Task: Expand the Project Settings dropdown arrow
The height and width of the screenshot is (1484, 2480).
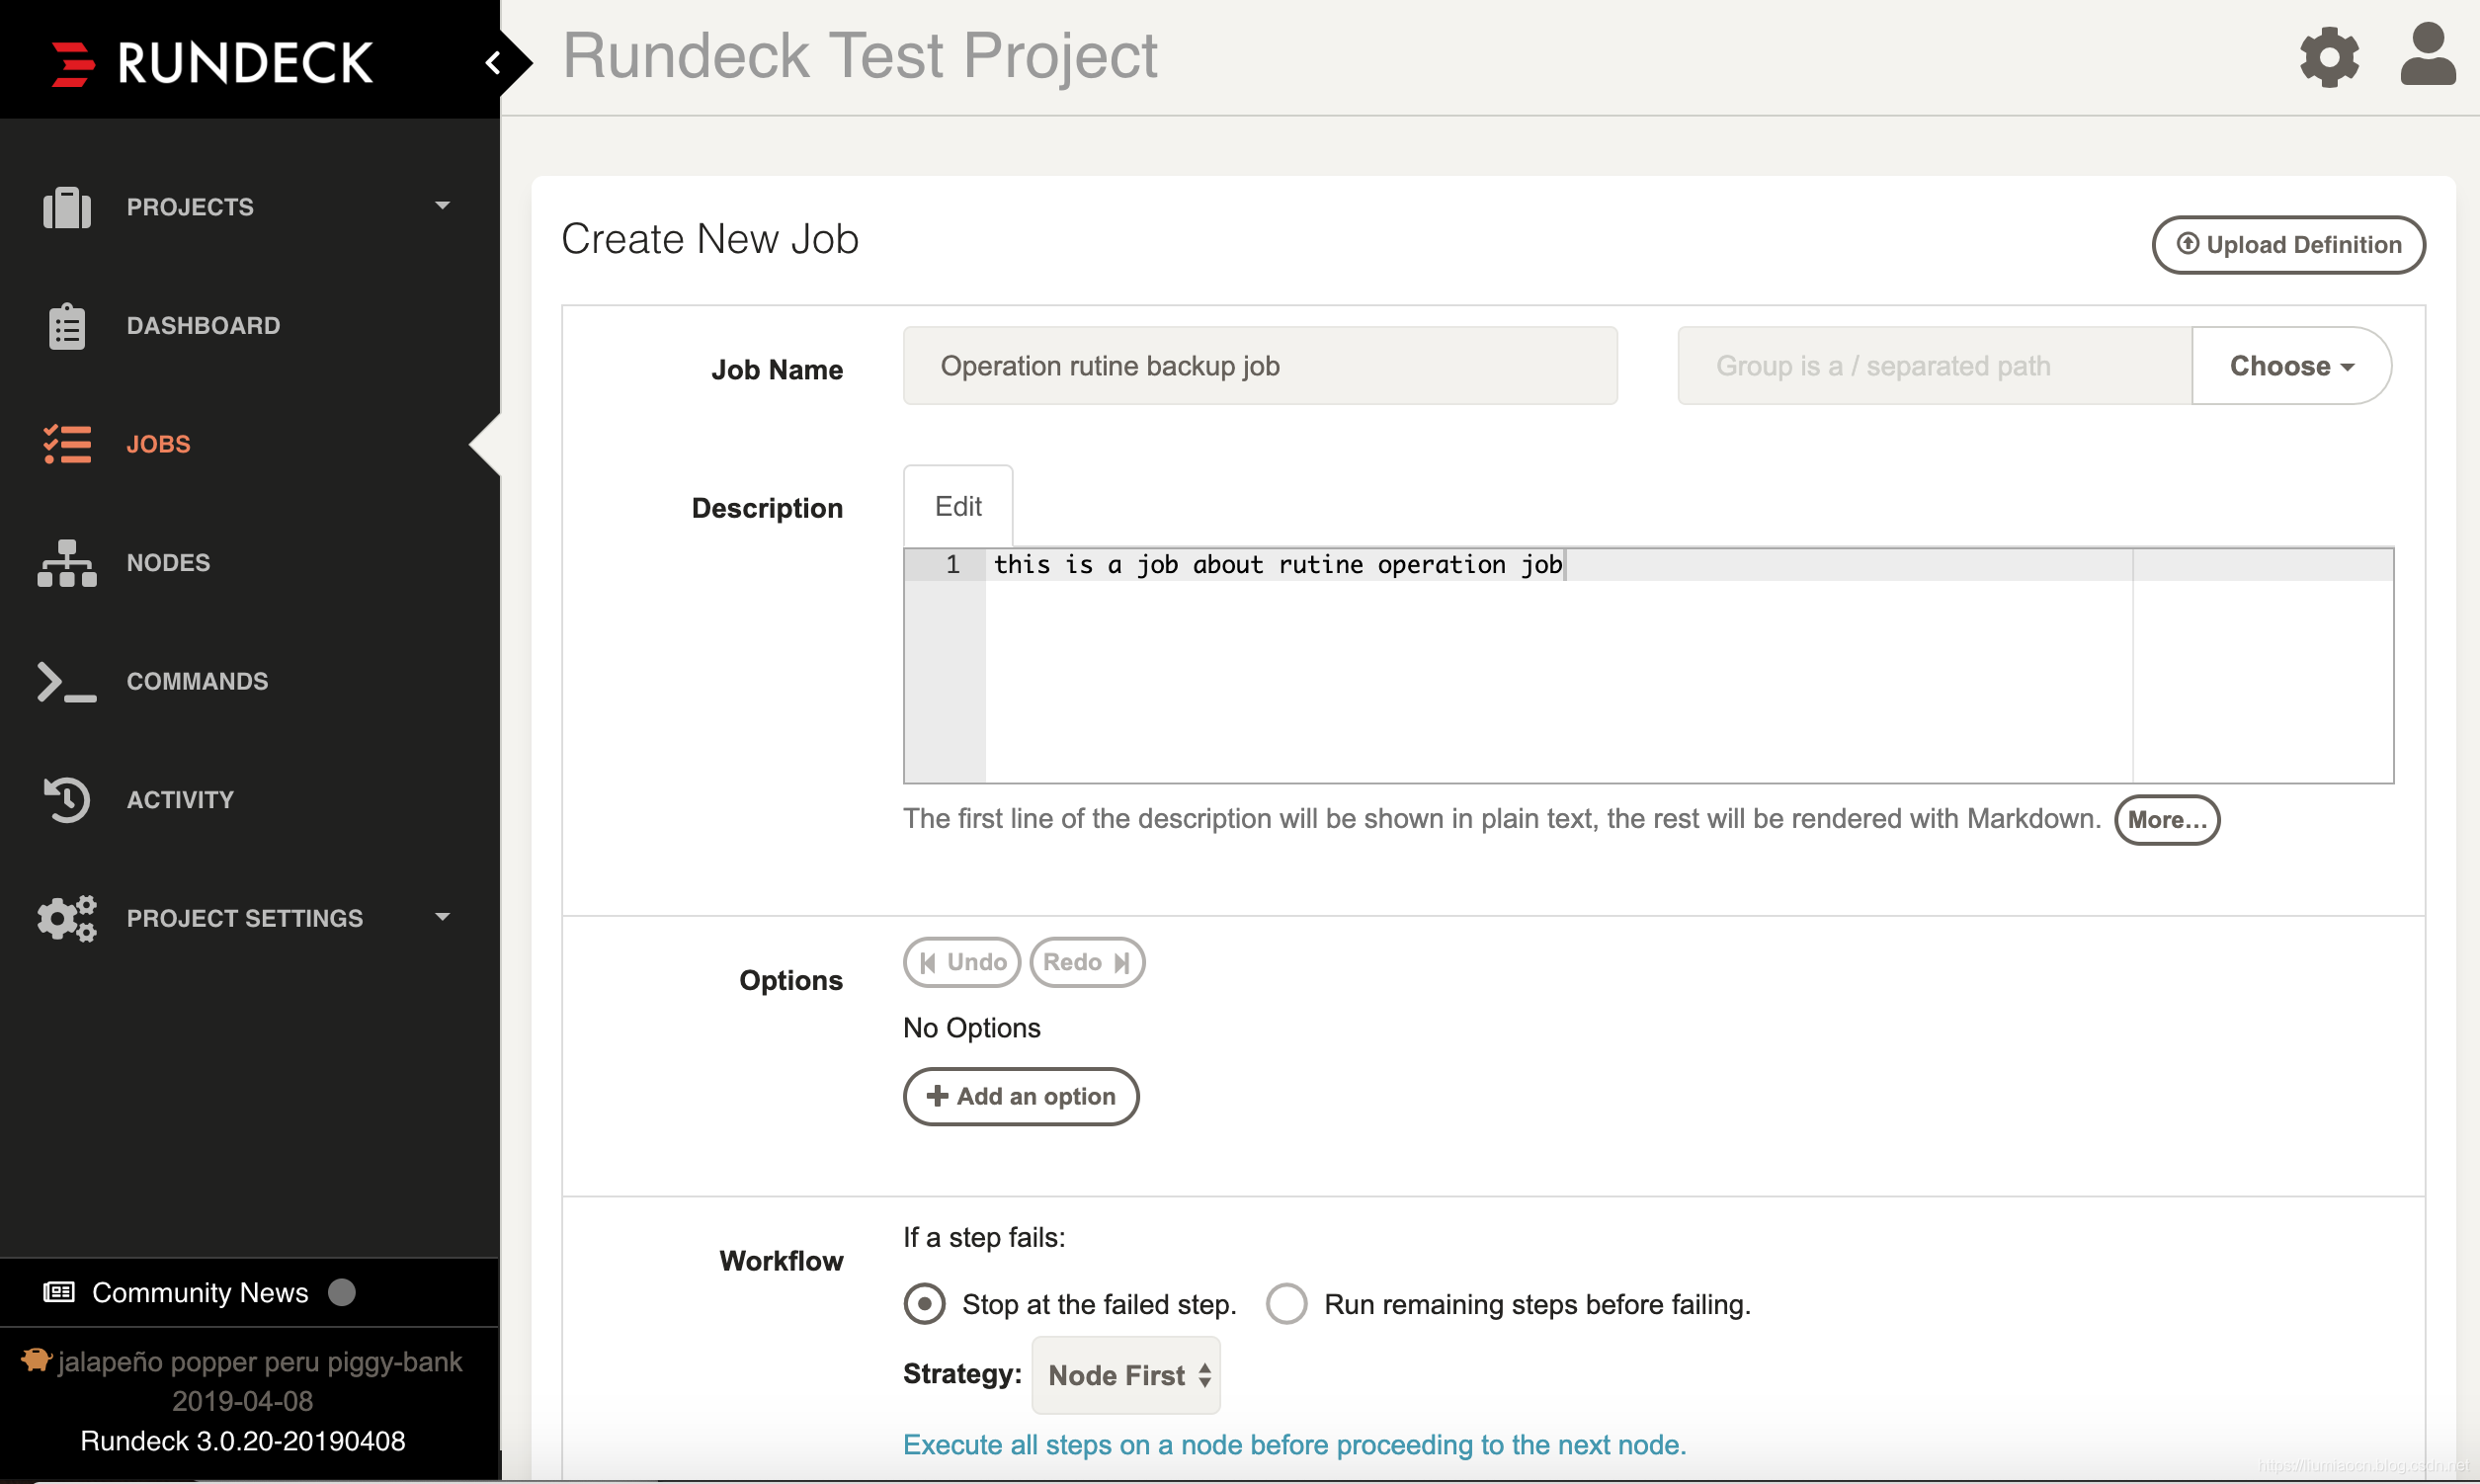Action: click(442, 917)
